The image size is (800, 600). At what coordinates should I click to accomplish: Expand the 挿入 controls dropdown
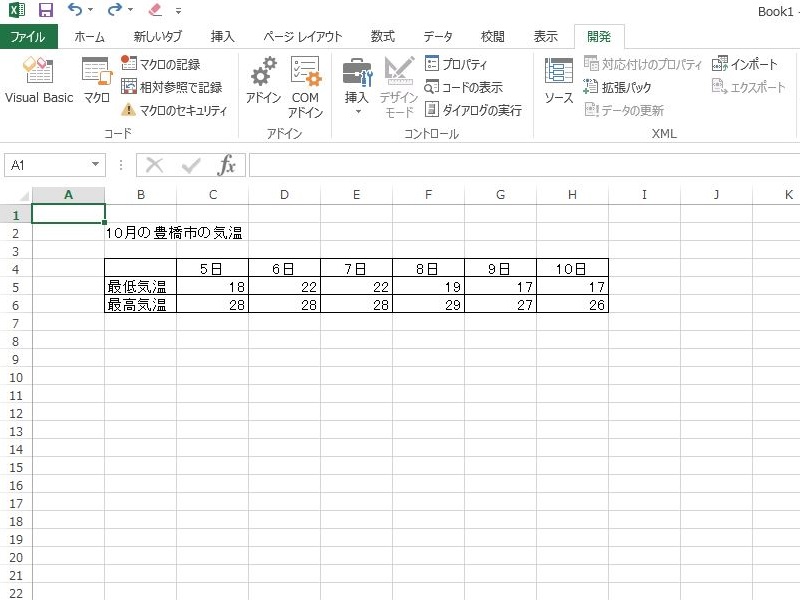tap(357, 110)
